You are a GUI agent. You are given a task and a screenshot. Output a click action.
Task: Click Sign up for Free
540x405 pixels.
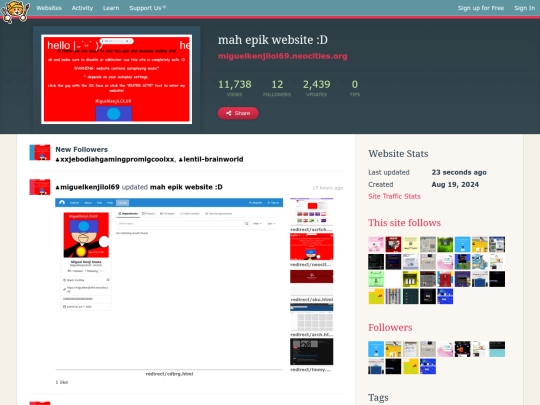pyautogui.click(x=481, y=8)
